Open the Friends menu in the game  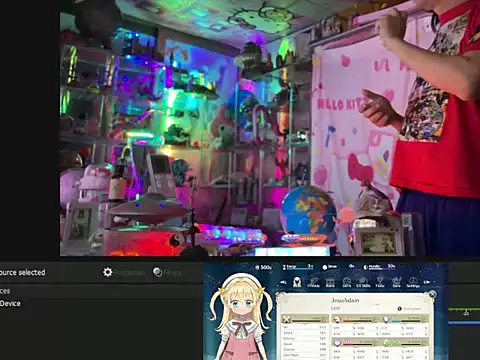314,283
